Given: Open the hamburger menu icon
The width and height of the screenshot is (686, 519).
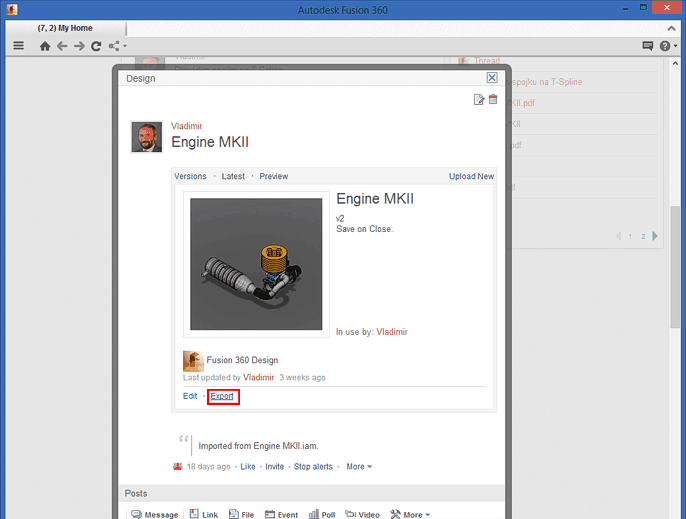Looking at the screenshot, I should [x=19, y=46].
